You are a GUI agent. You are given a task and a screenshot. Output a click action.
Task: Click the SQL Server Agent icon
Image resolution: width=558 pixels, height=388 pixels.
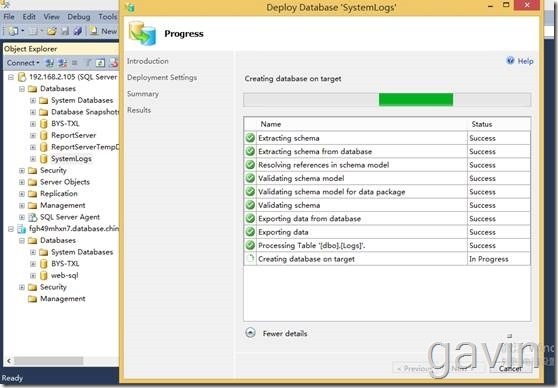click(32, 217)
